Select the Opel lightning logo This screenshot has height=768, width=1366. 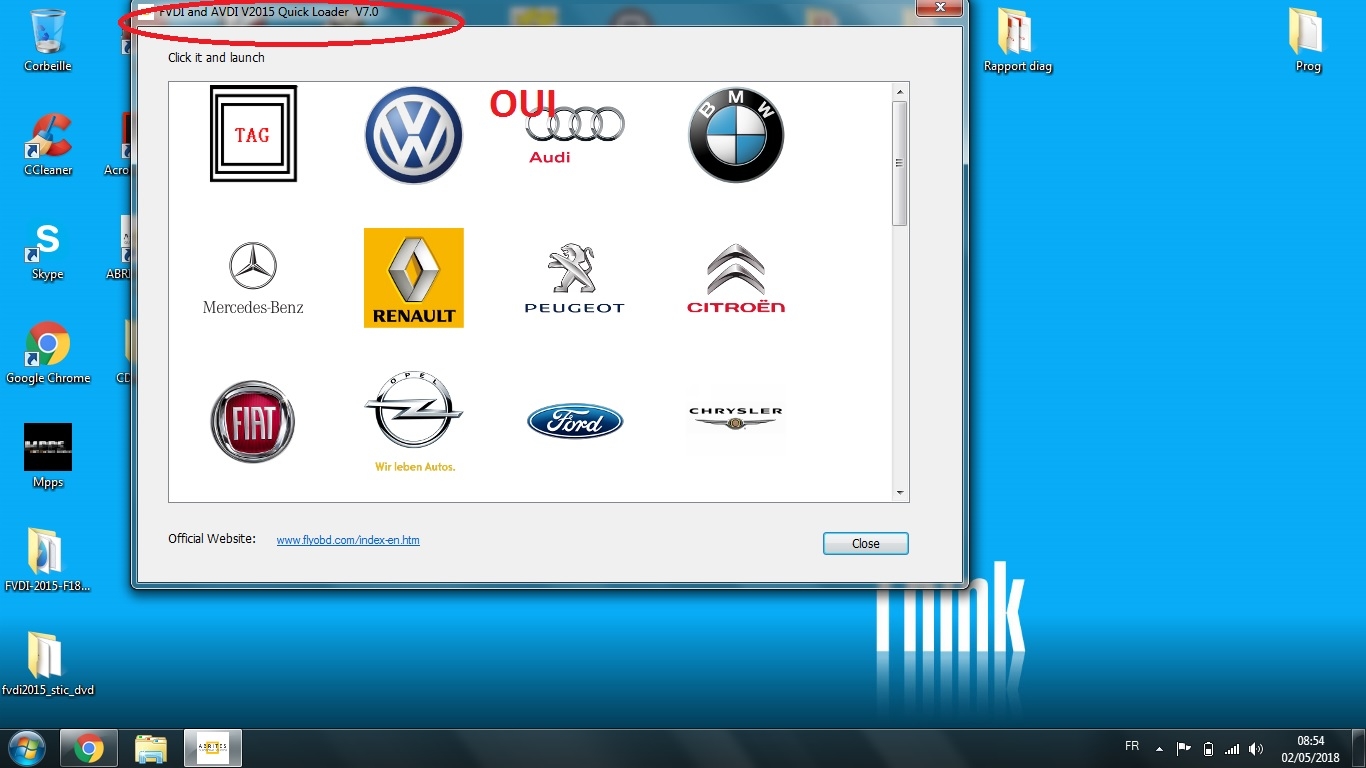point(414,421)
